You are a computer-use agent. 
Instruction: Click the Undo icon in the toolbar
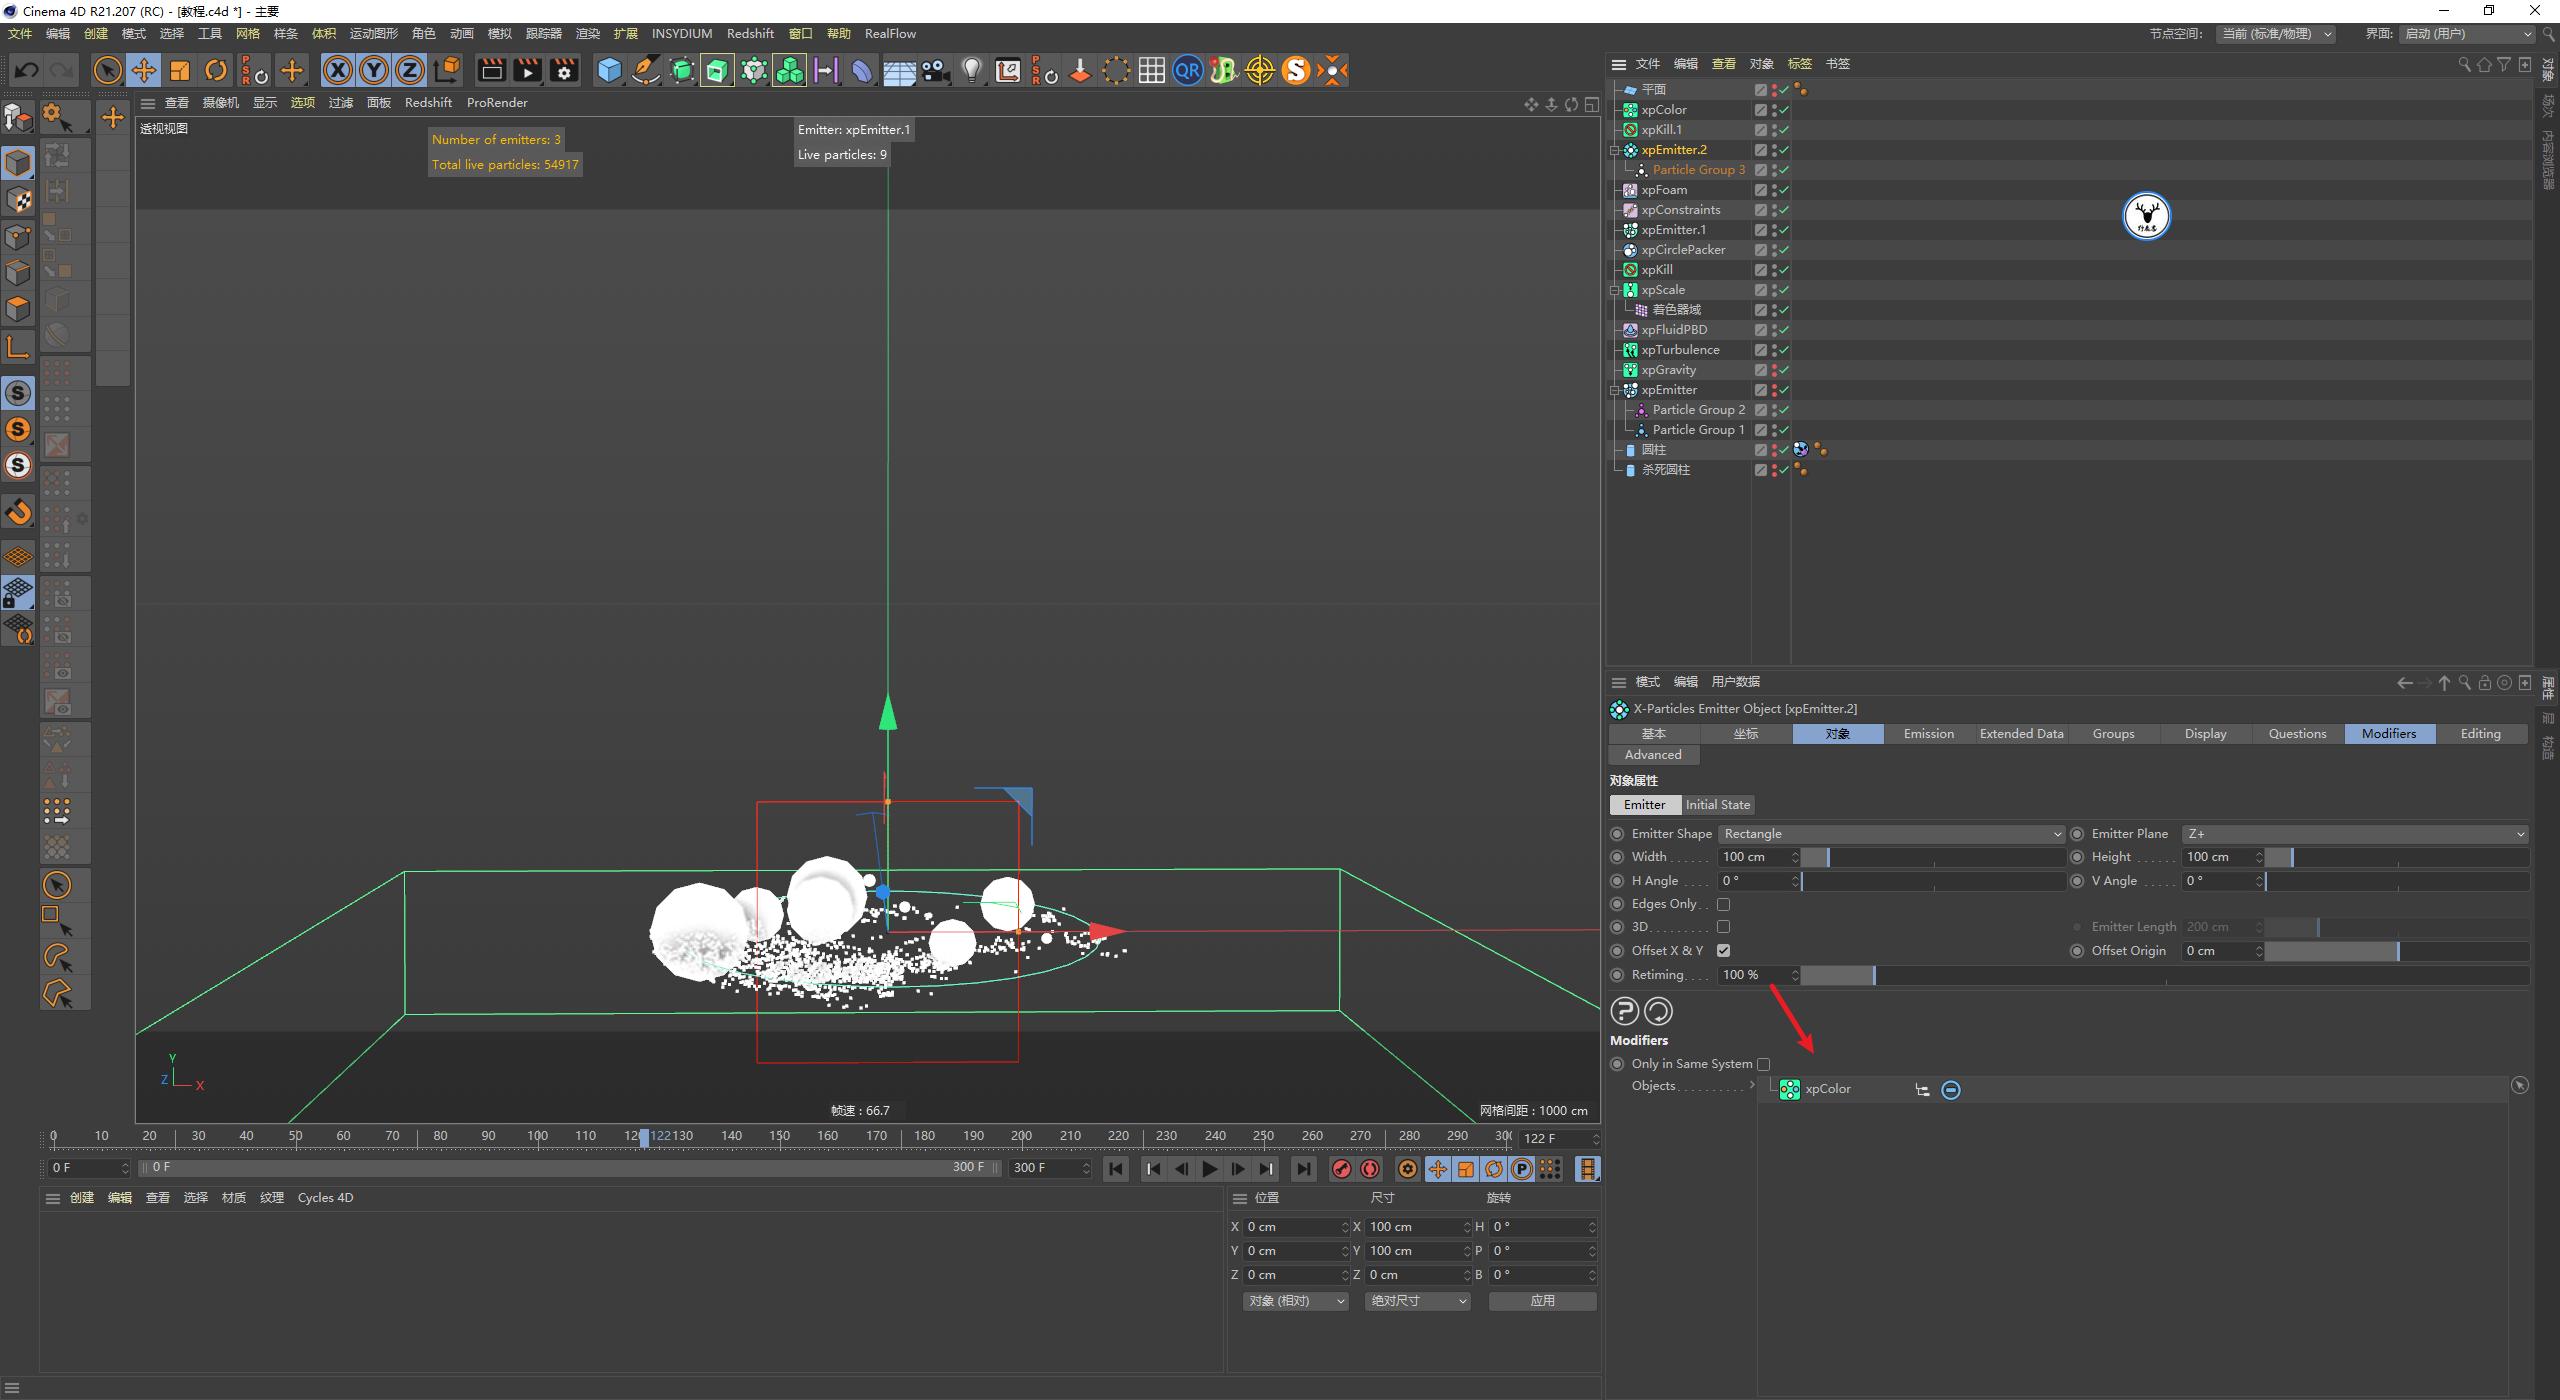pos(26,70)
